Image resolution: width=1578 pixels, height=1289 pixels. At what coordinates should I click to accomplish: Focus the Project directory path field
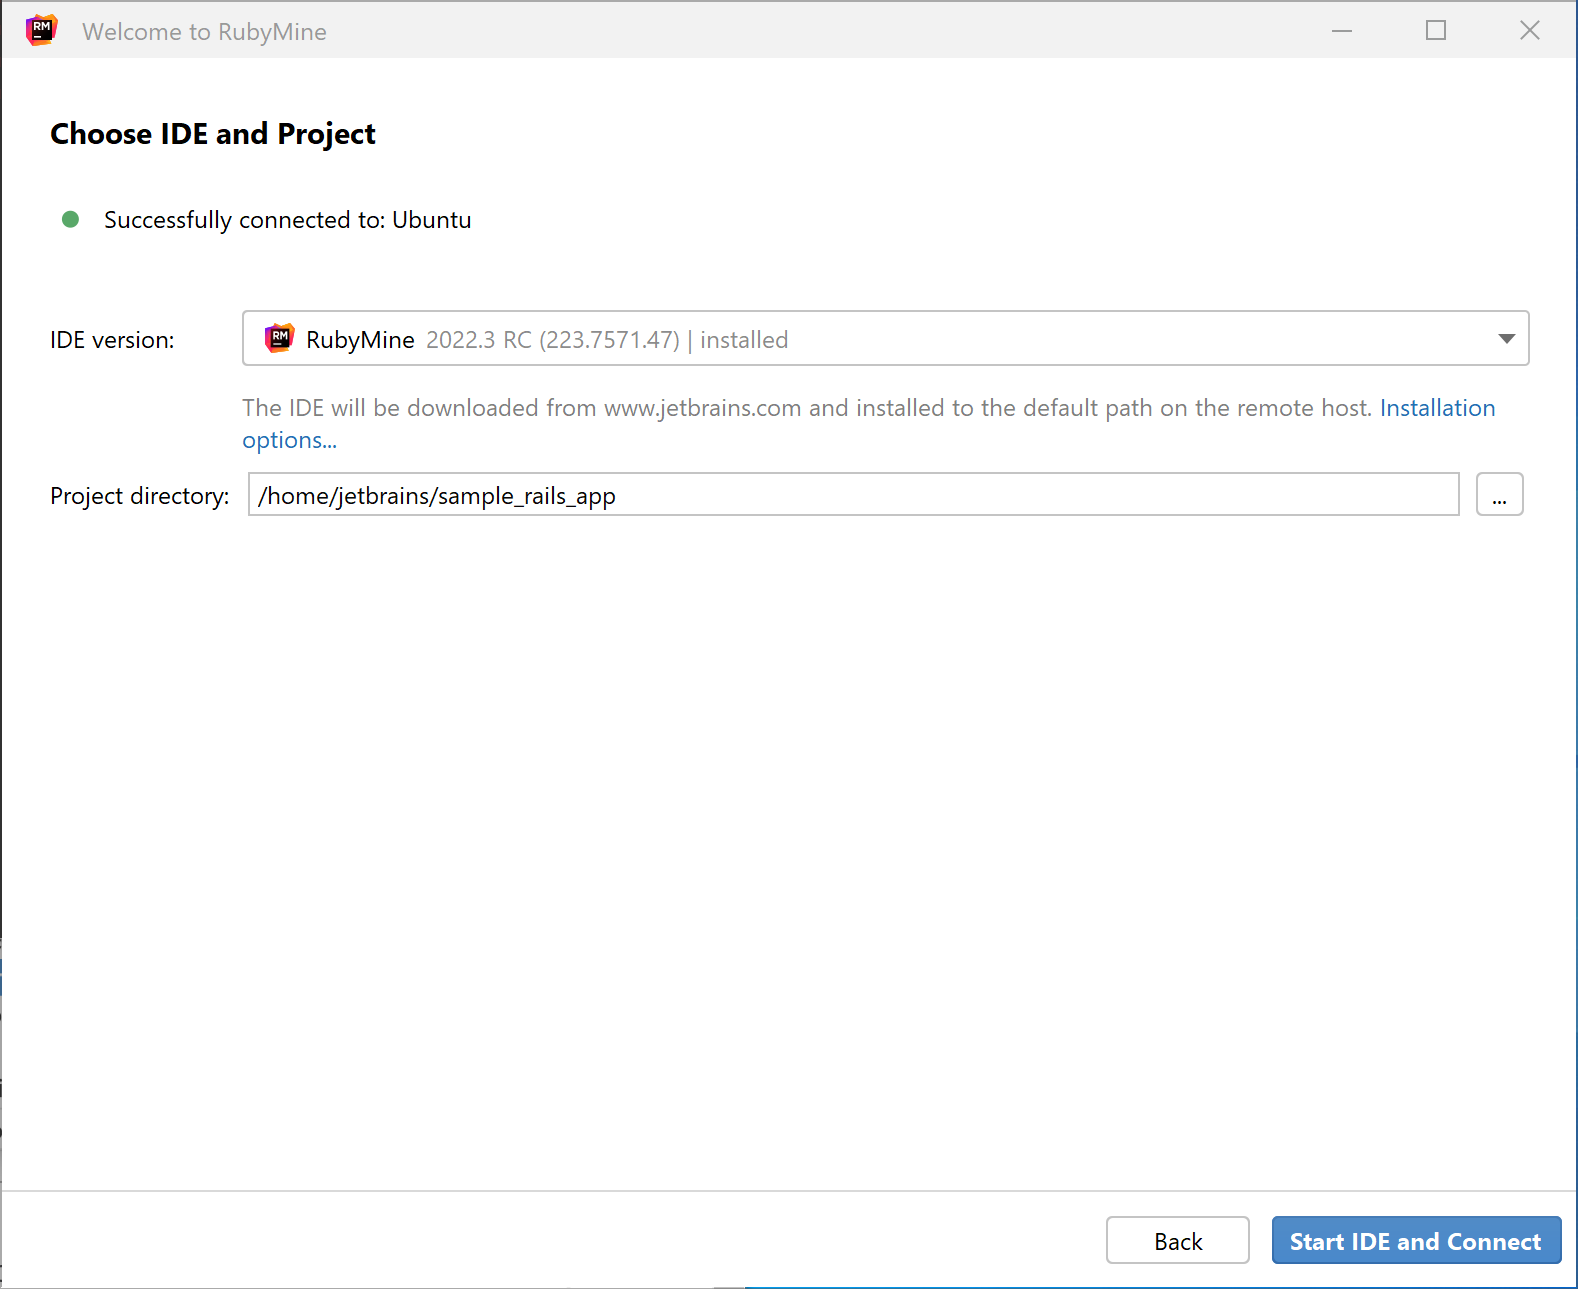[852, 495]
